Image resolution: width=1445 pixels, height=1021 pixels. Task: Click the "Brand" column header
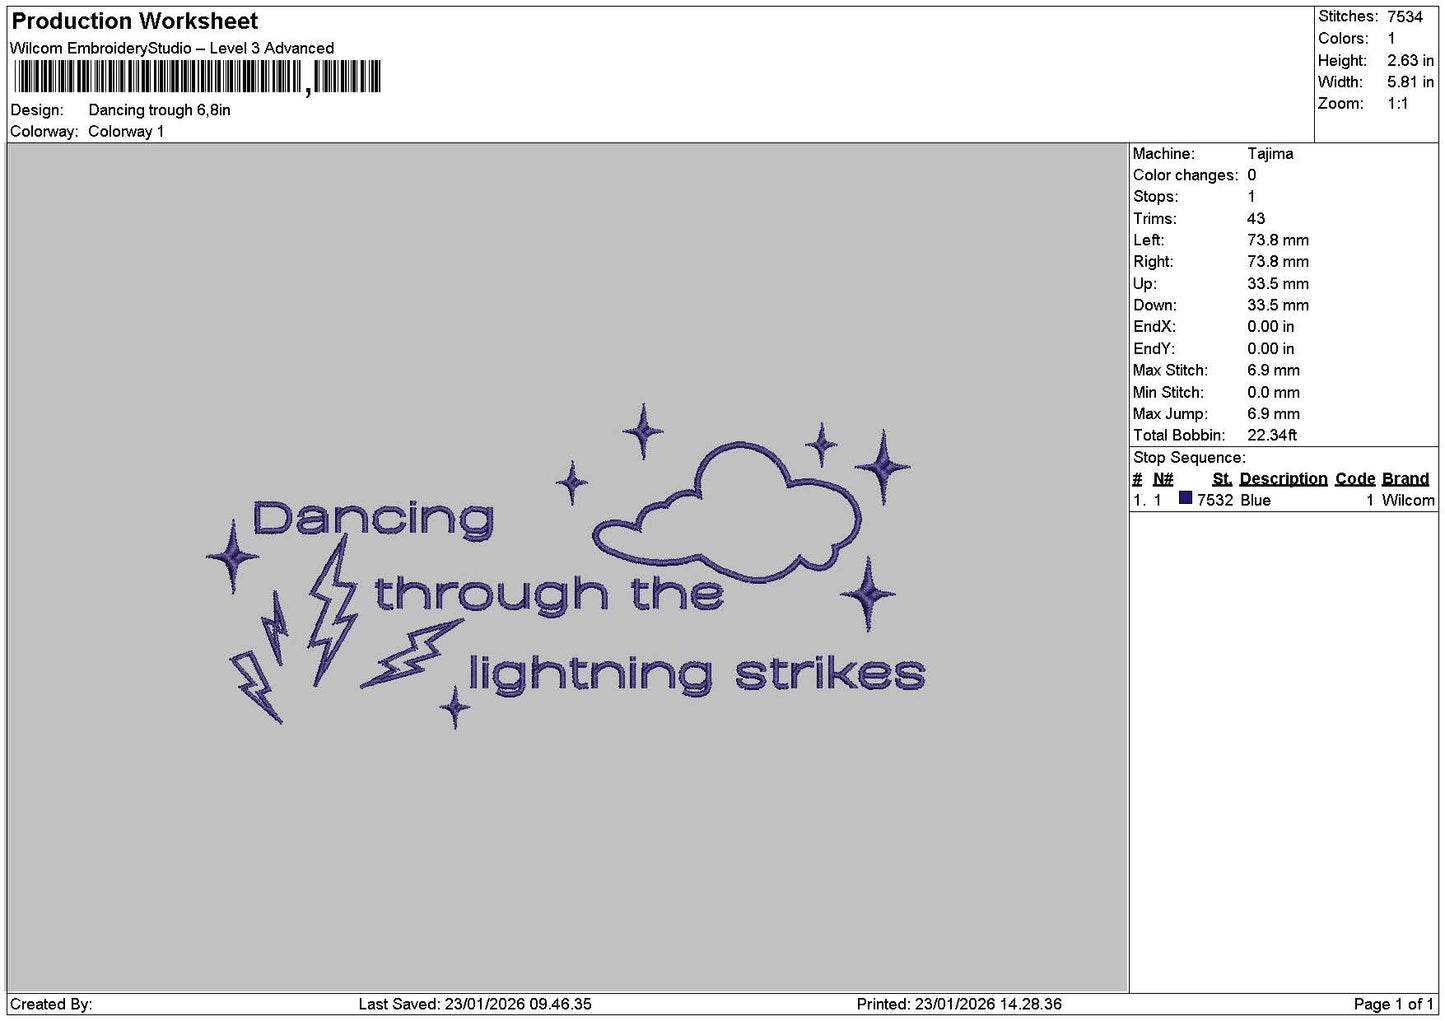1405,479
